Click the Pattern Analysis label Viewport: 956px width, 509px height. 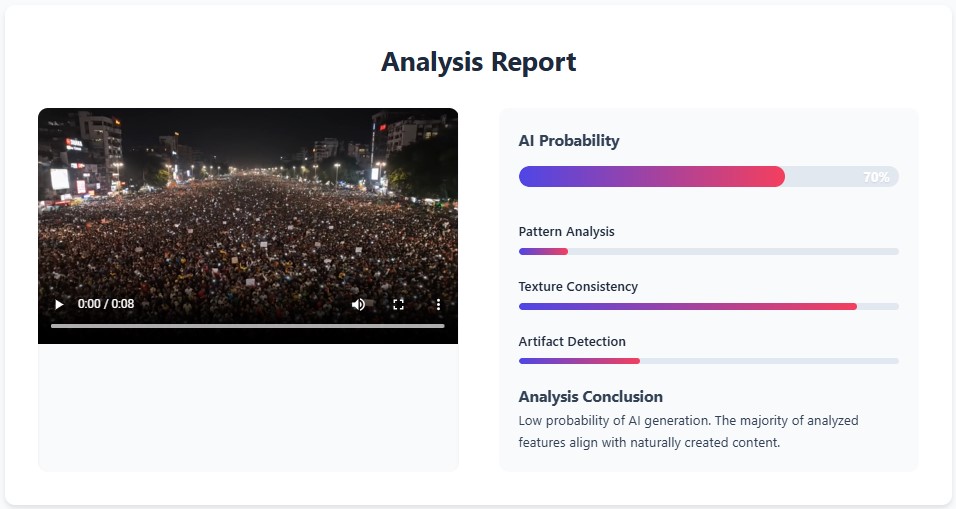pos(566,232)
